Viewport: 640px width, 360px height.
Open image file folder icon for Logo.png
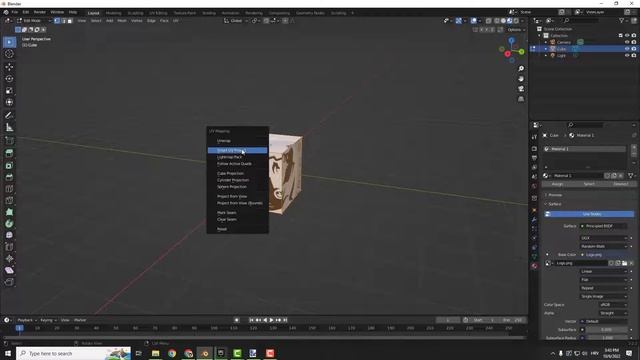pyautogui.click(x=624, y=263)
